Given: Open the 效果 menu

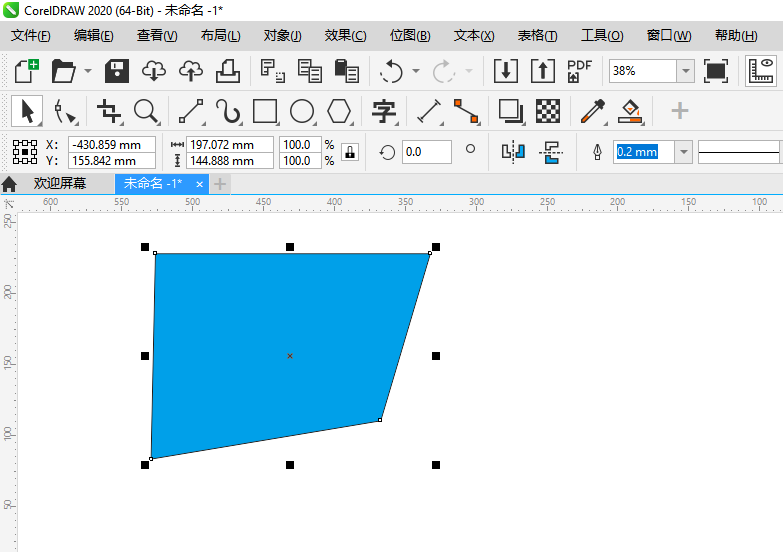Looking at the screenshot, I should click(345, 36).
